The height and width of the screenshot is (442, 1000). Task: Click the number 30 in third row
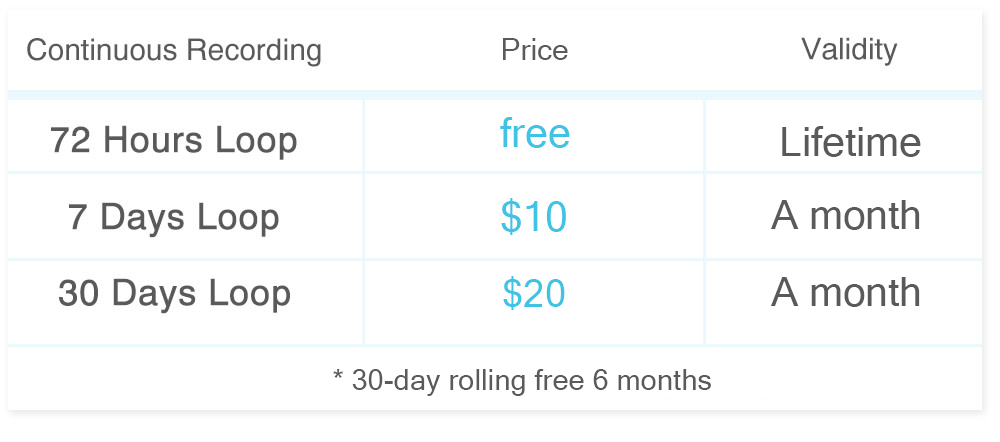pos(79,293)
